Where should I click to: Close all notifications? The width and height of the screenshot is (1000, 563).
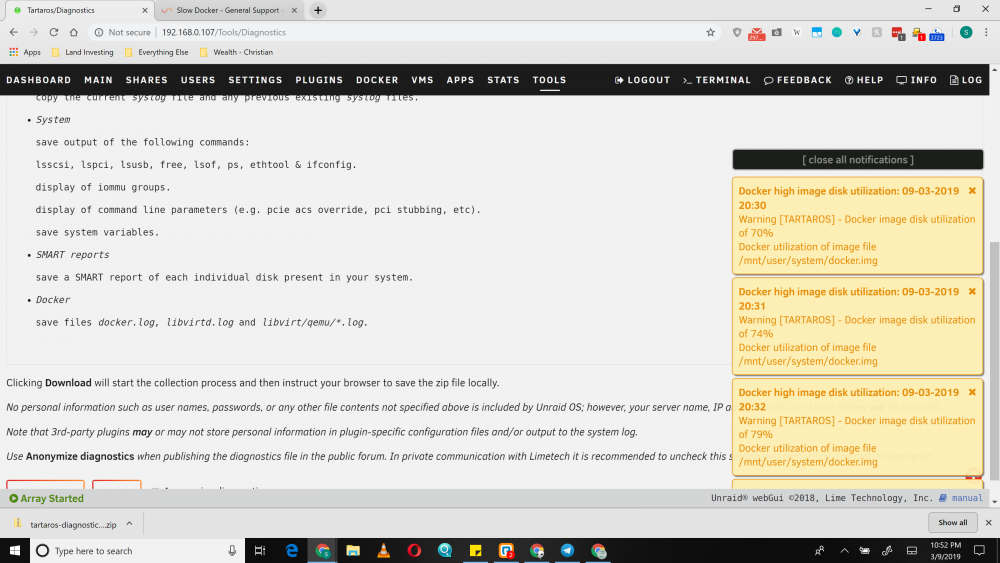[x=858, y=159]
